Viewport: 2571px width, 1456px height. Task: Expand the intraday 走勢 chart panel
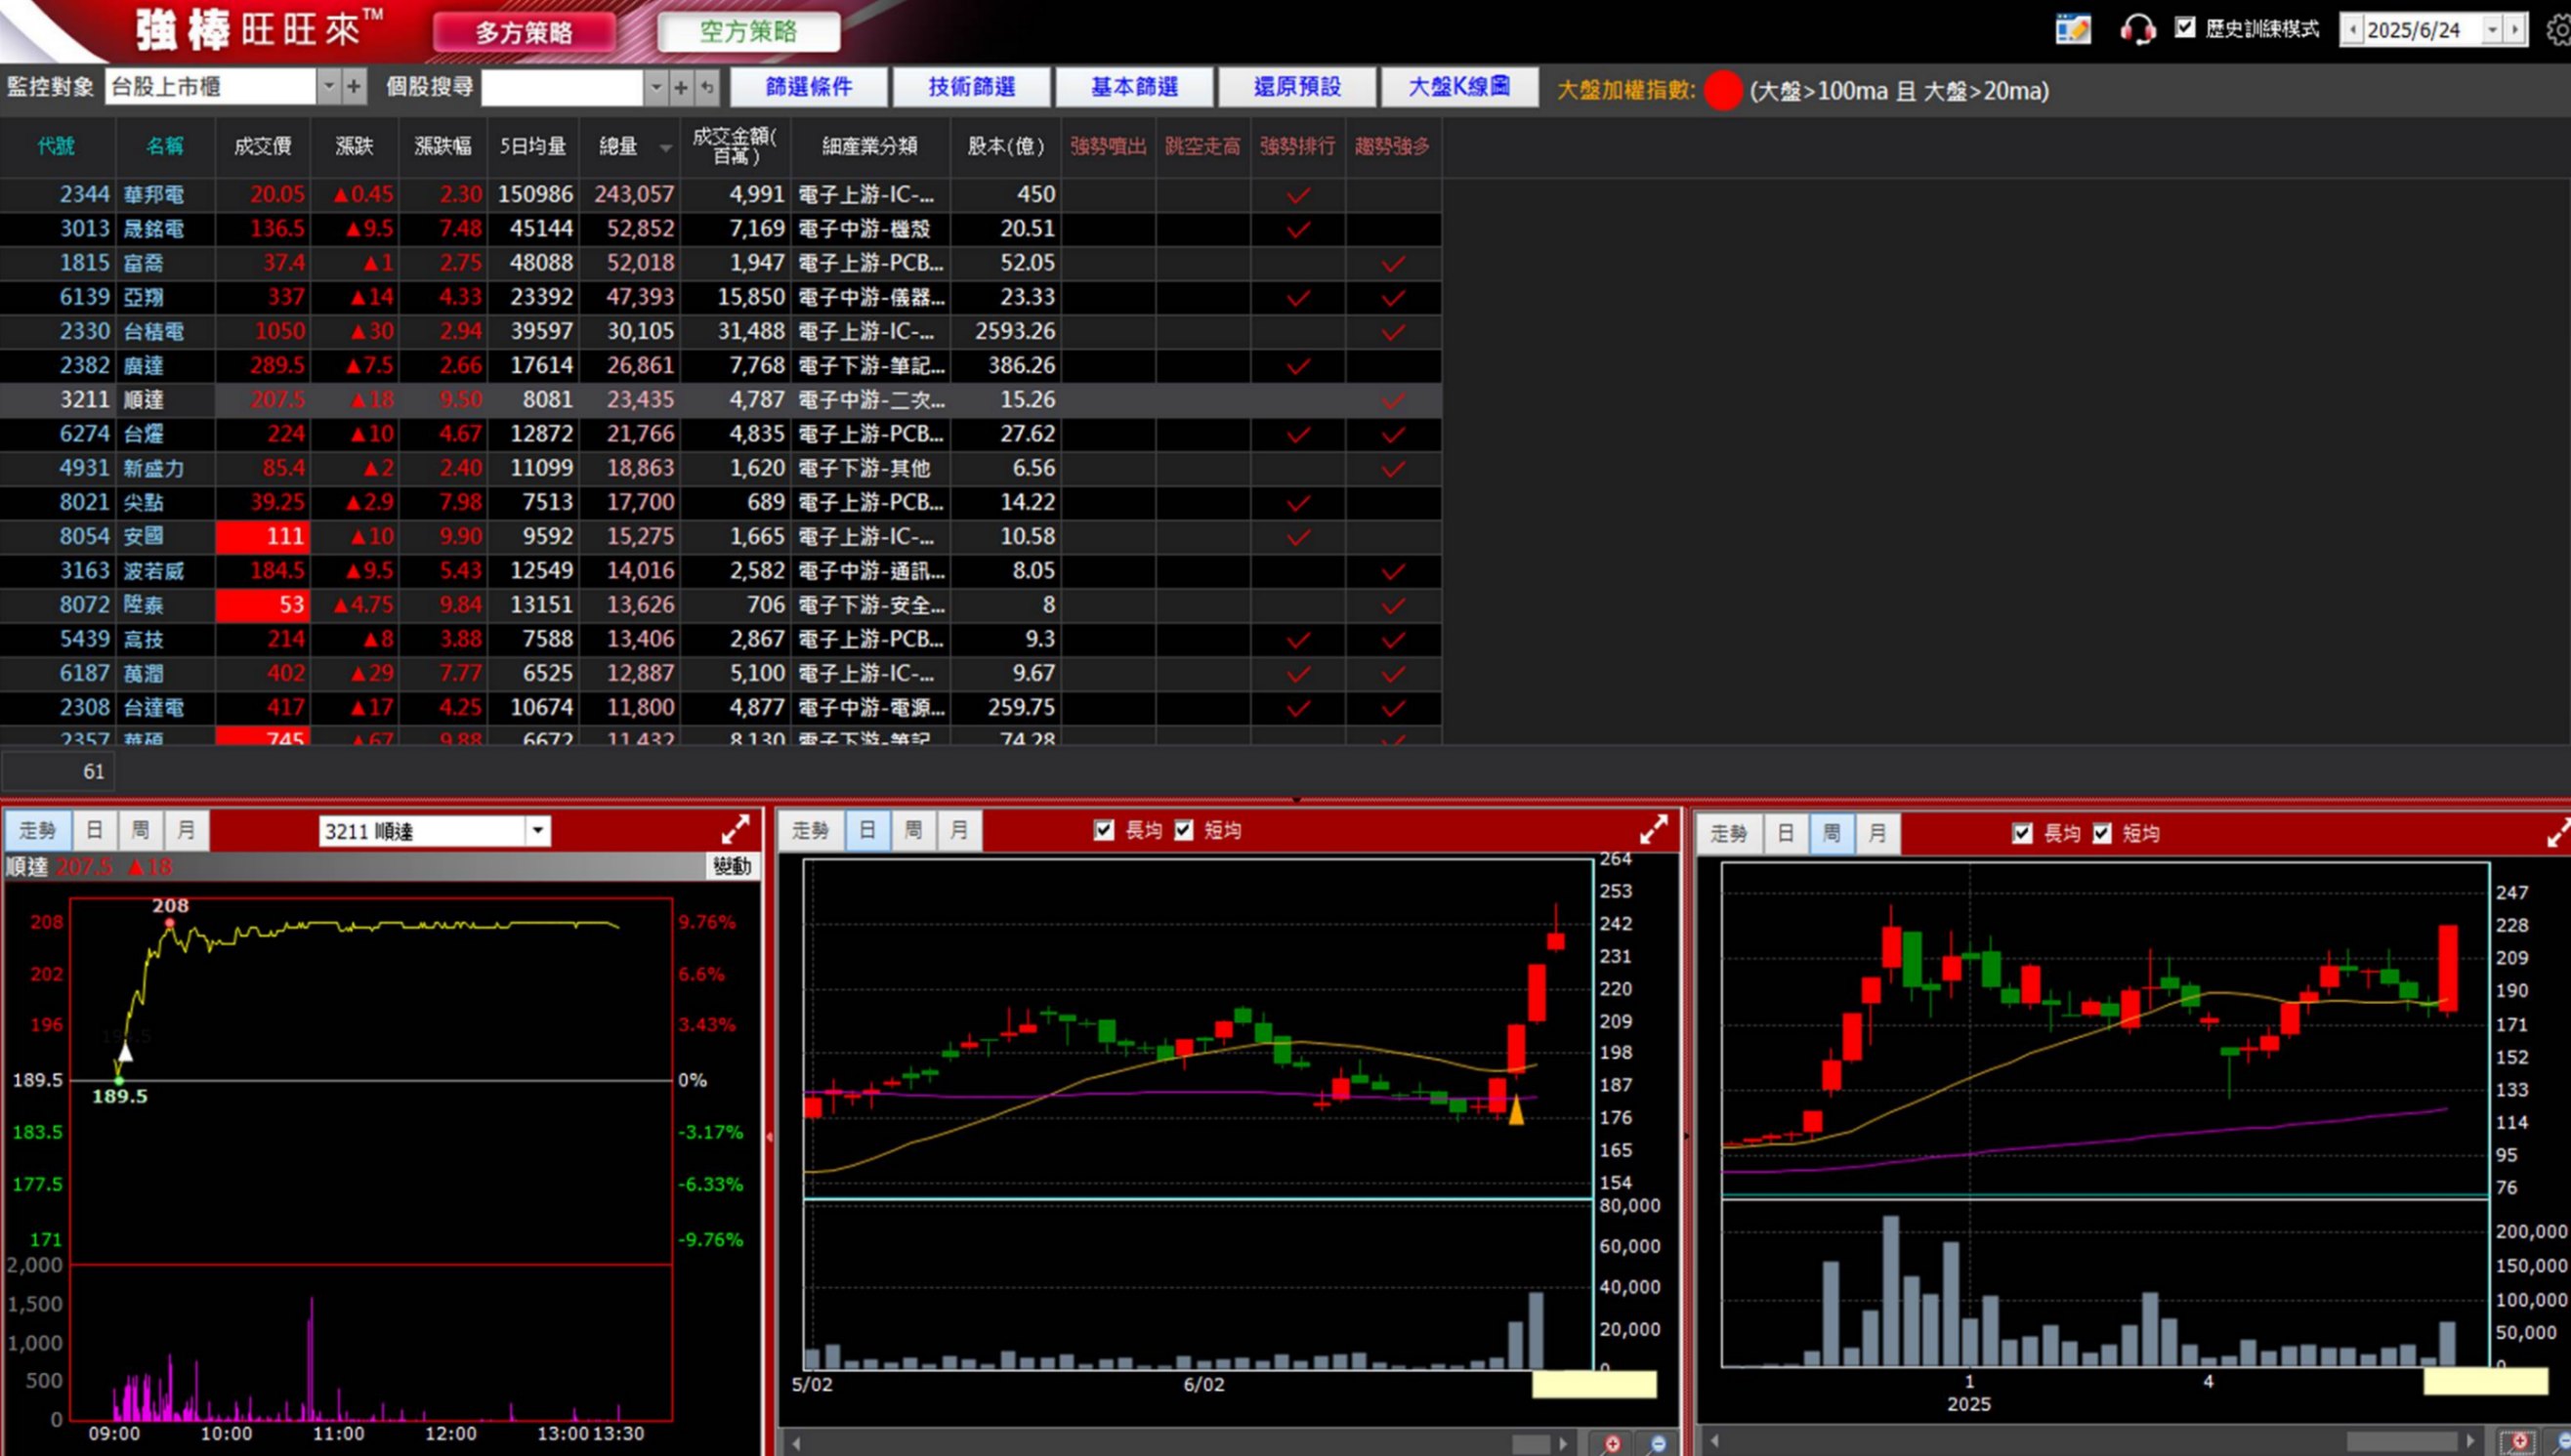[x=735, y=829]
